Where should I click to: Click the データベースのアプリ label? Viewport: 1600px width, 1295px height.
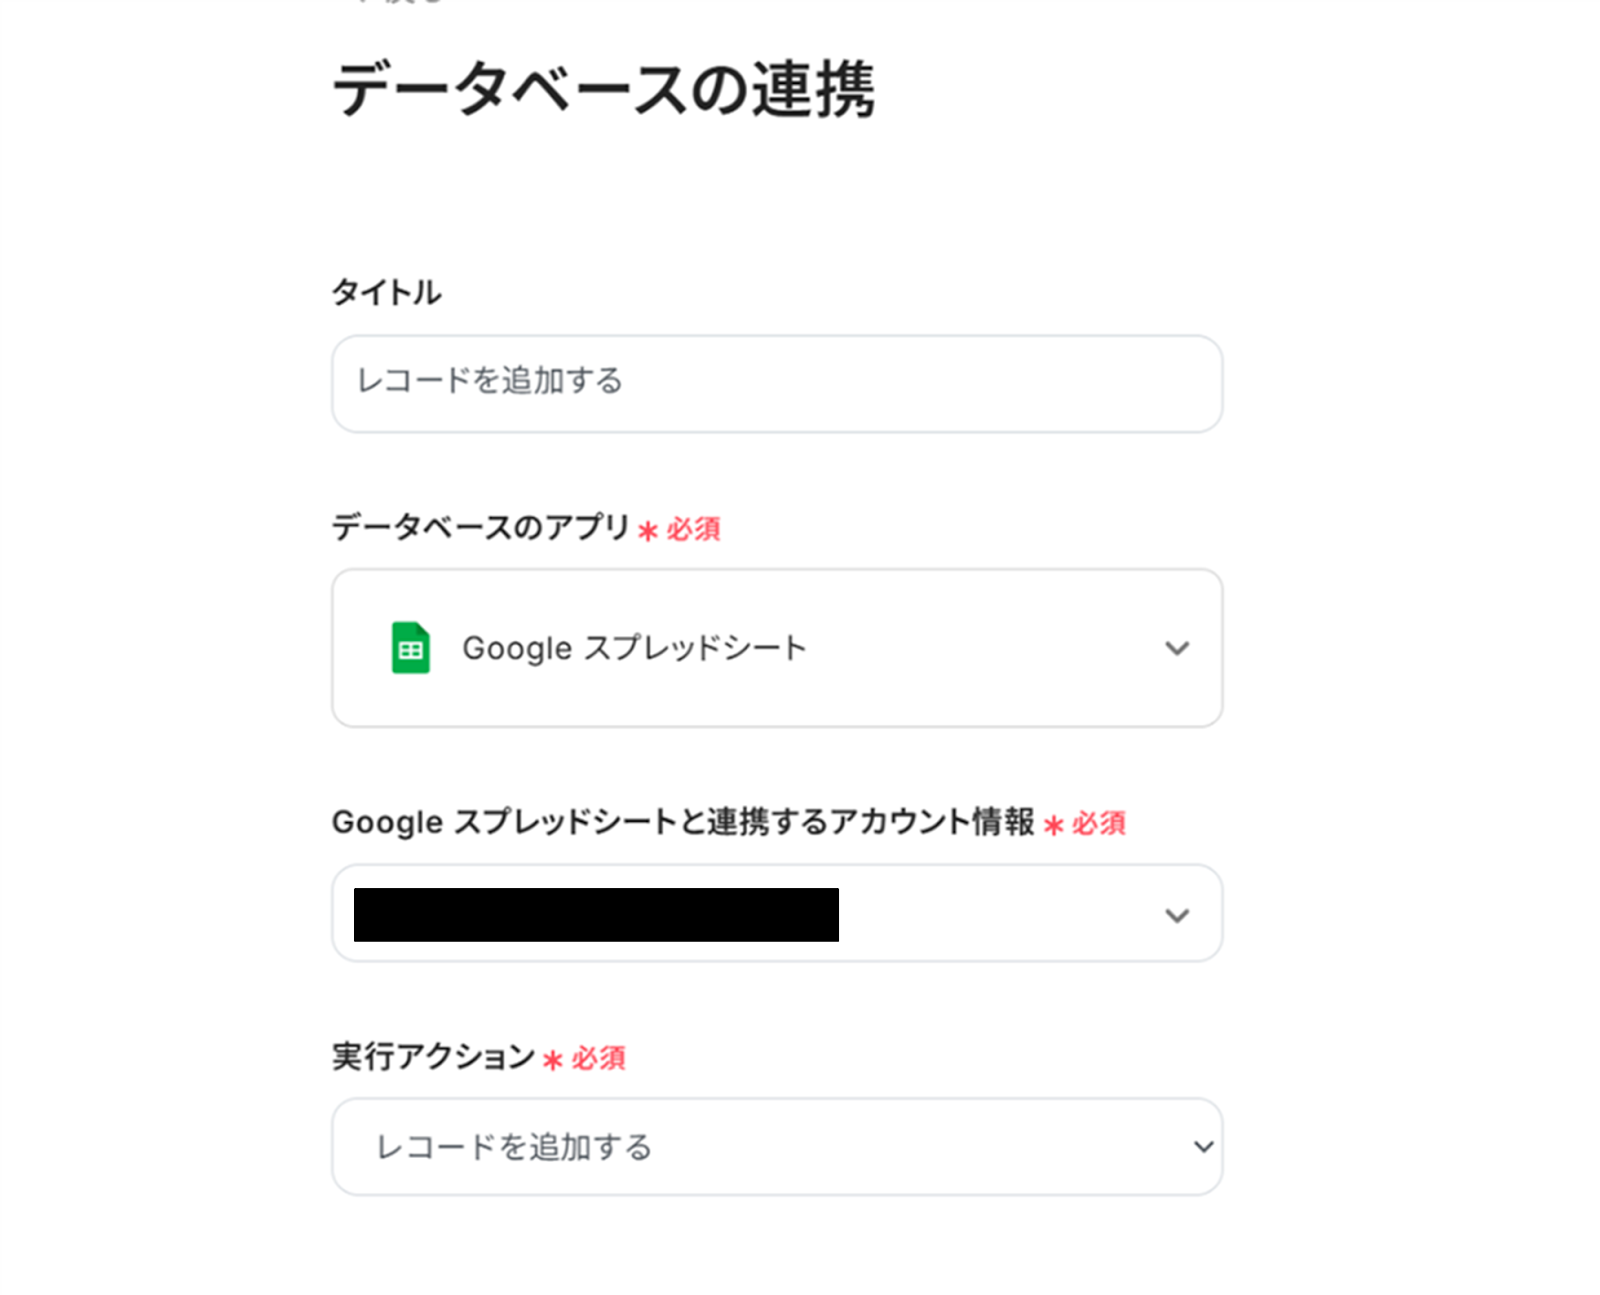tap(480, 527)
